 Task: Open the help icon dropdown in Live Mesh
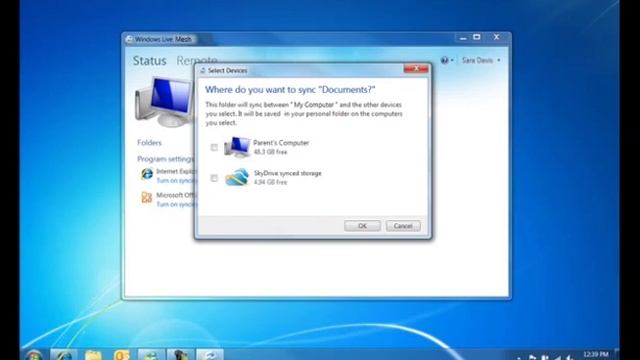(447, 60)
